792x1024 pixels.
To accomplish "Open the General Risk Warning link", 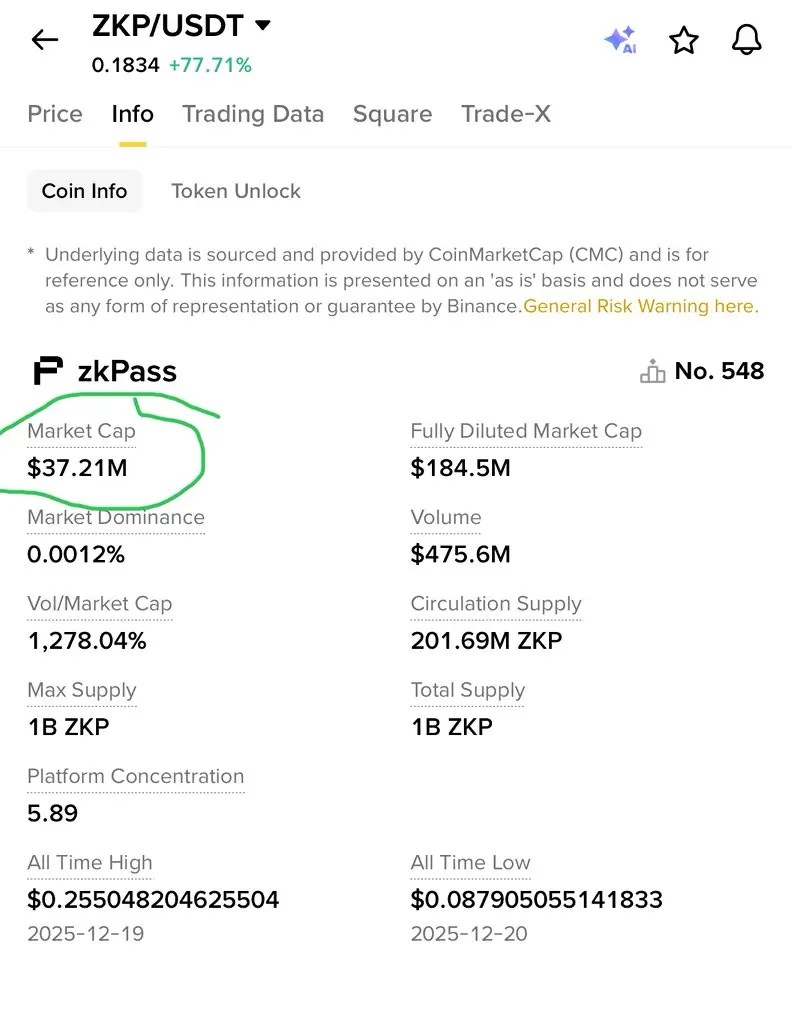I will [x=641, y=307].
